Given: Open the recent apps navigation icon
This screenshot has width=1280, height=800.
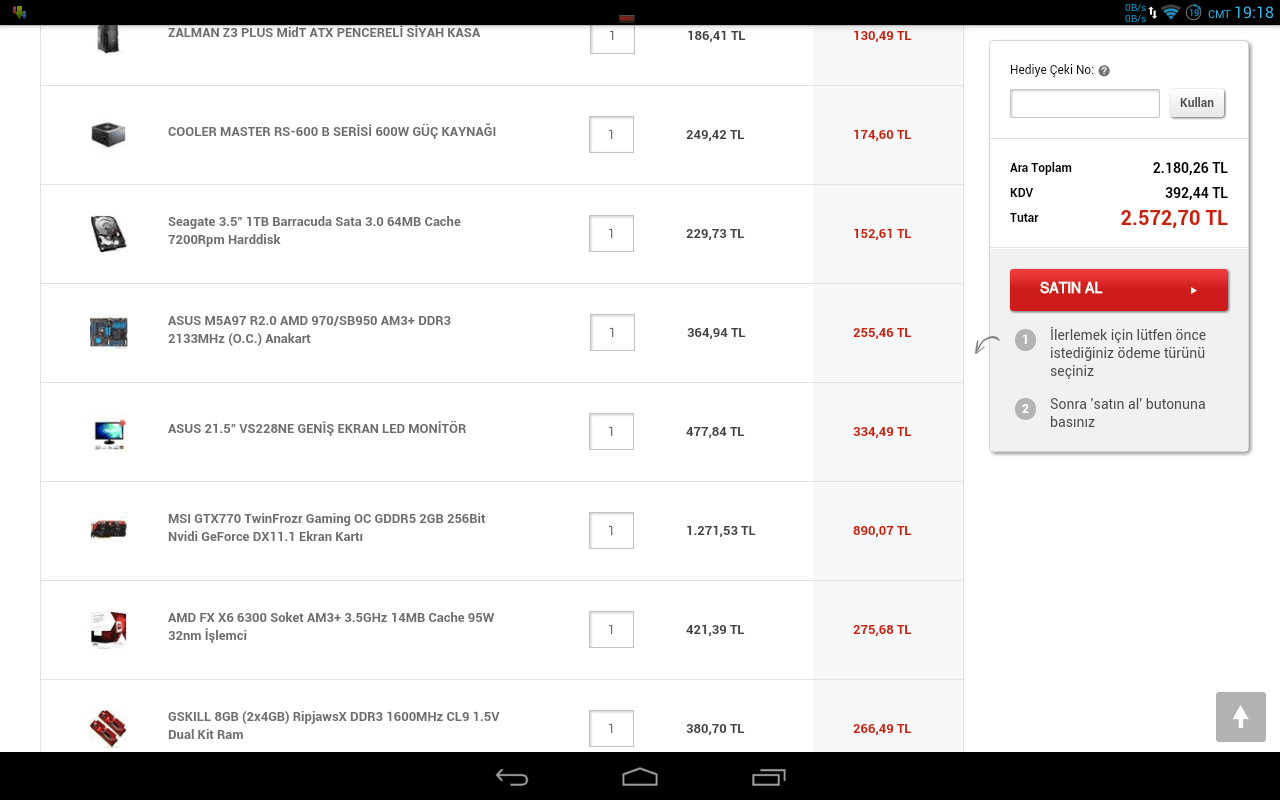Looking at the screenshot, I should (x=768, y=777).
